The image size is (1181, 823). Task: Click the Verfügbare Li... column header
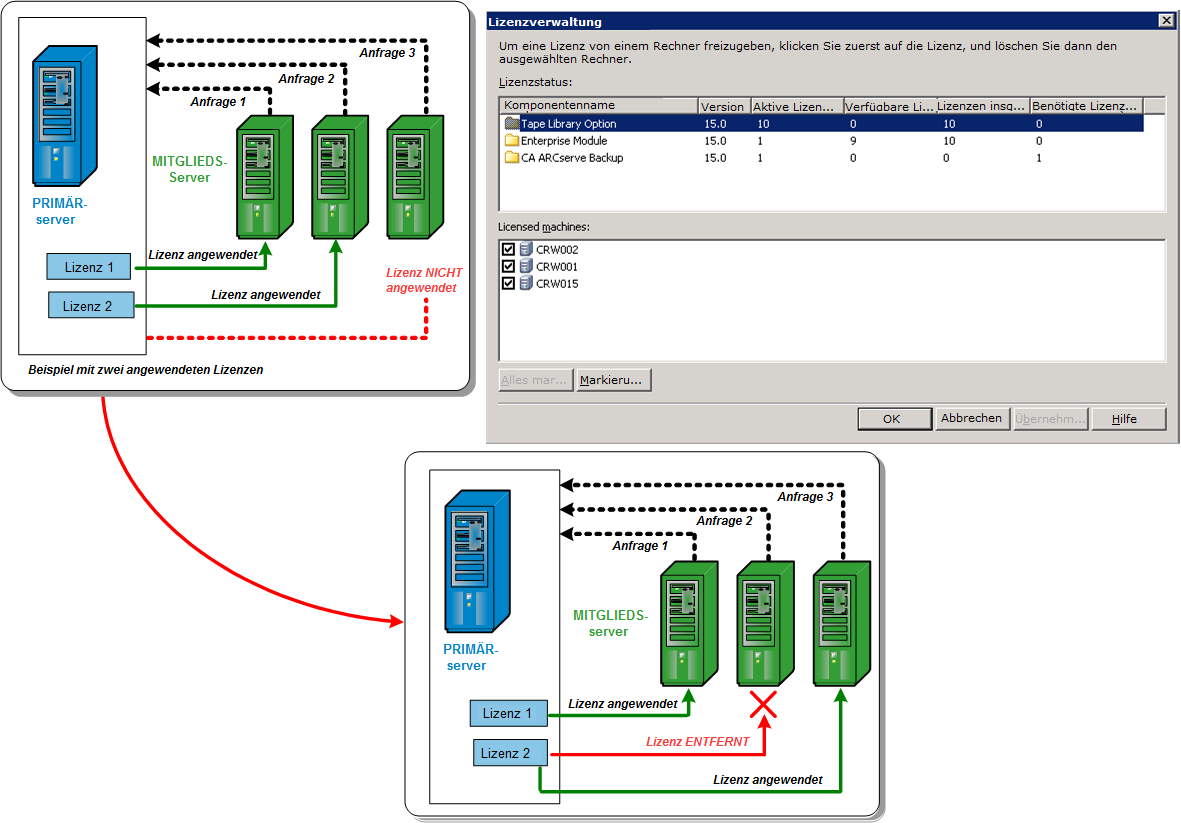coord(890,105)
